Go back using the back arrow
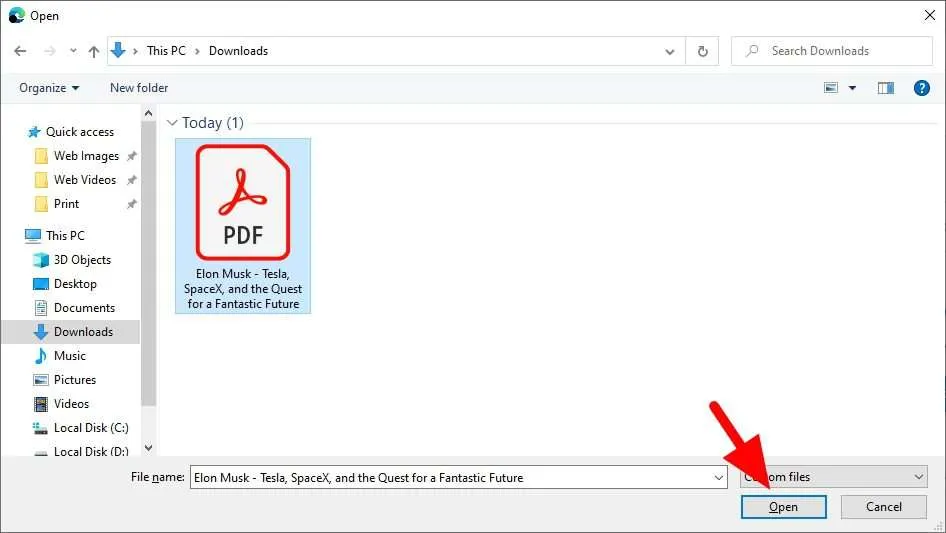Image resolution: width=946 pixels, height=533 pixels. pos(20,51)
